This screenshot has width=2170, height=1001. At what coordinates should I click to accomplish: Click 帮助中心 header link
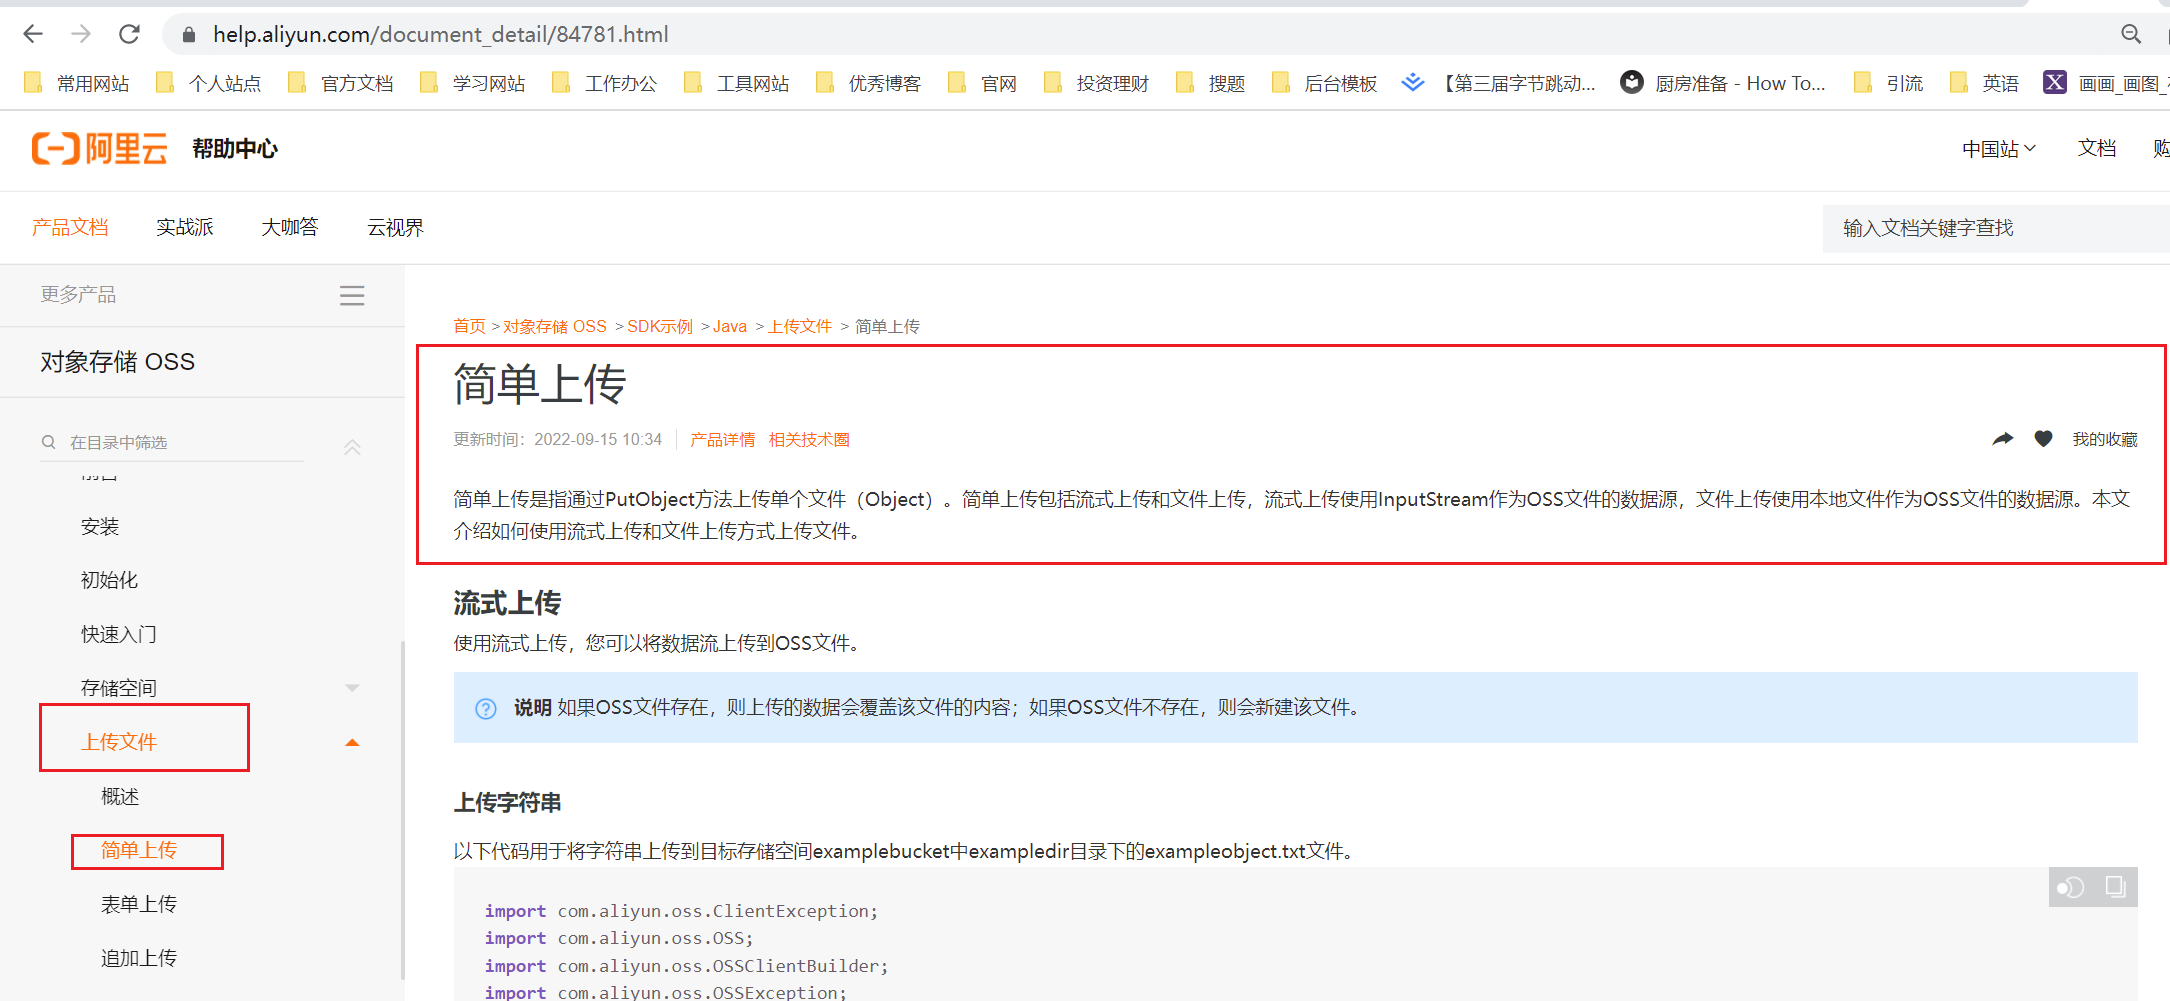click(x=235, y=149)
